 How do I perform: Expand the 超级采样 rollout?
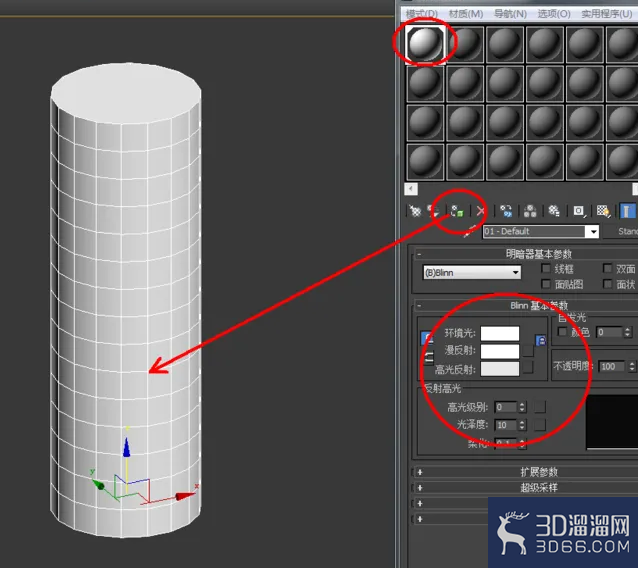(x=420, y=487)
